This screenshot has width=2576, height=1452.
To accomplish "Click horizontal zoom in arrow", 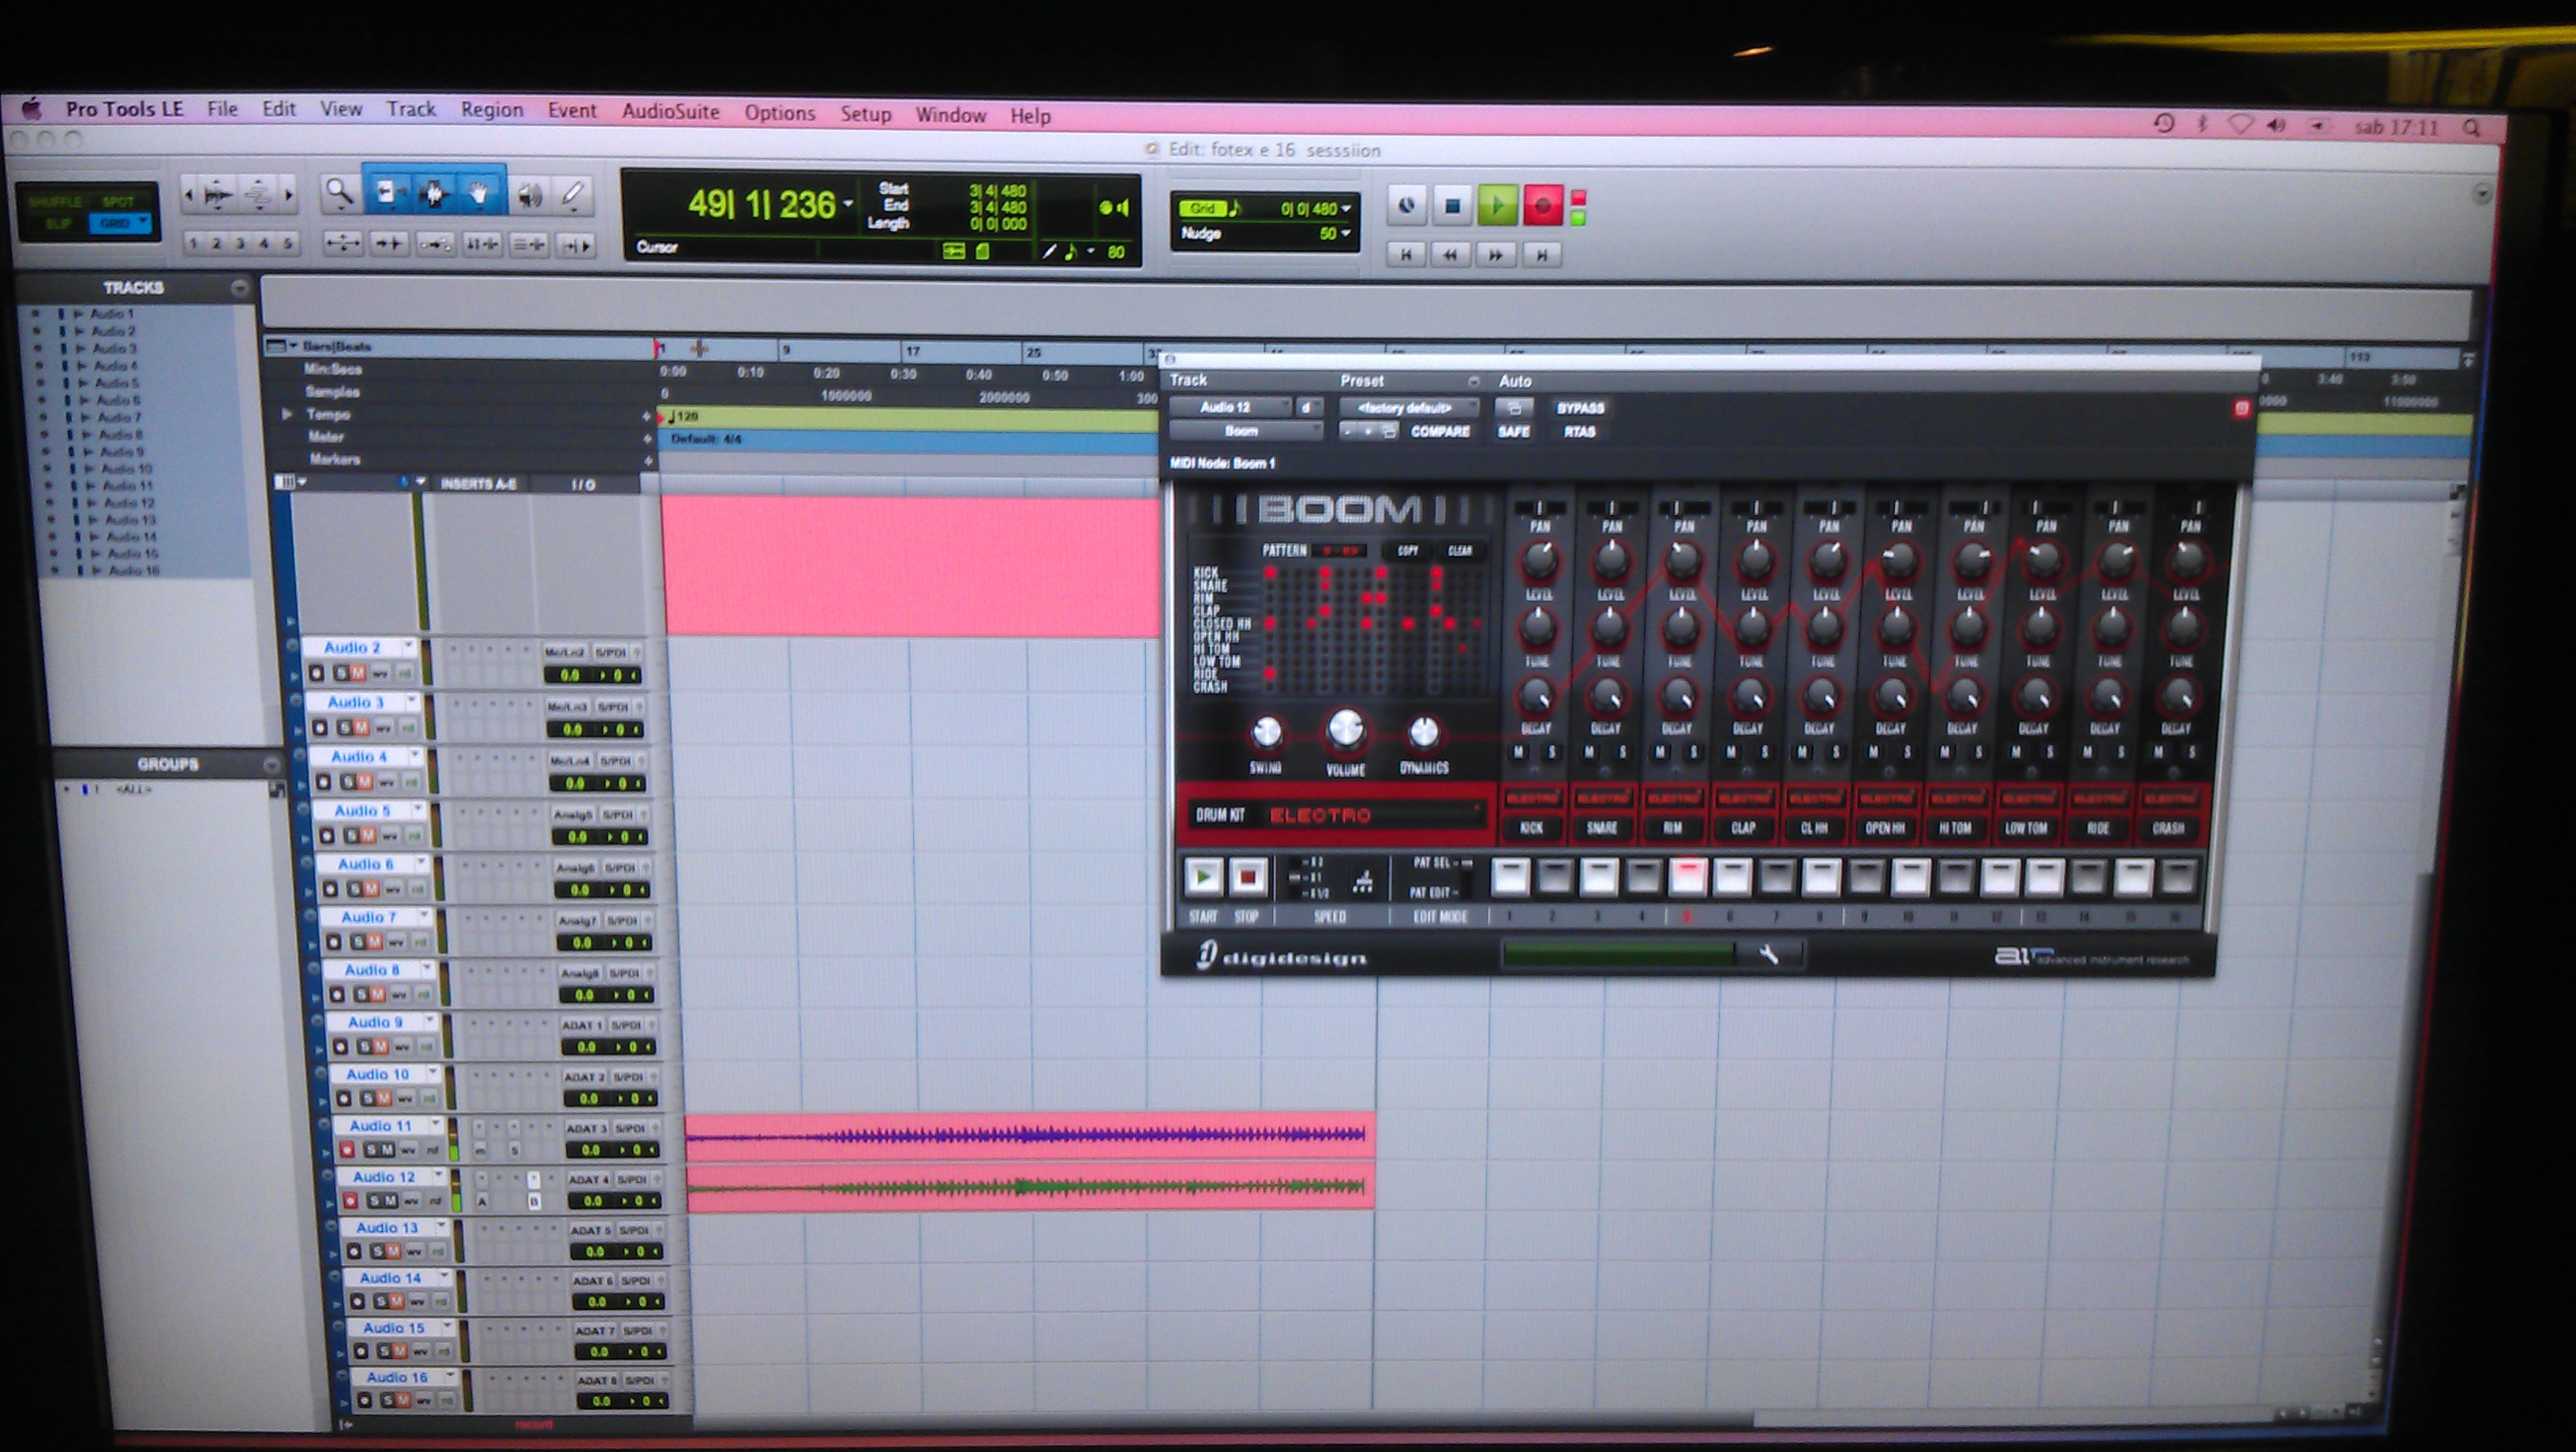I will pyautogui.click(x=290, y=195).
